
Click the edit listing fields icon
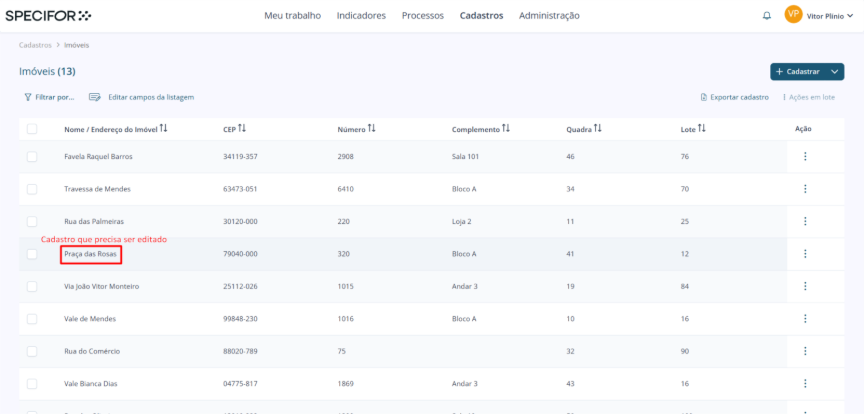click(x=95, y=97)
